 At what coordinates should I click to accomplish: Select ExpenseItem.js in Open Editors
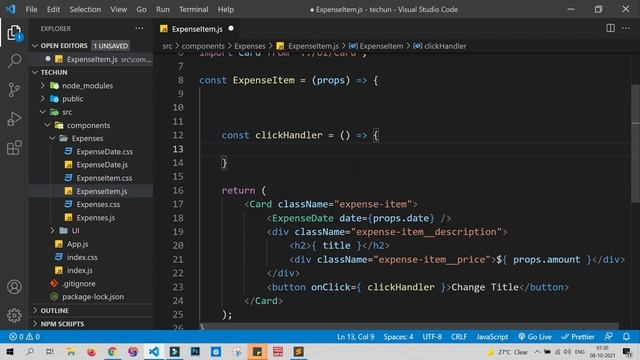(x=92, y=59)
